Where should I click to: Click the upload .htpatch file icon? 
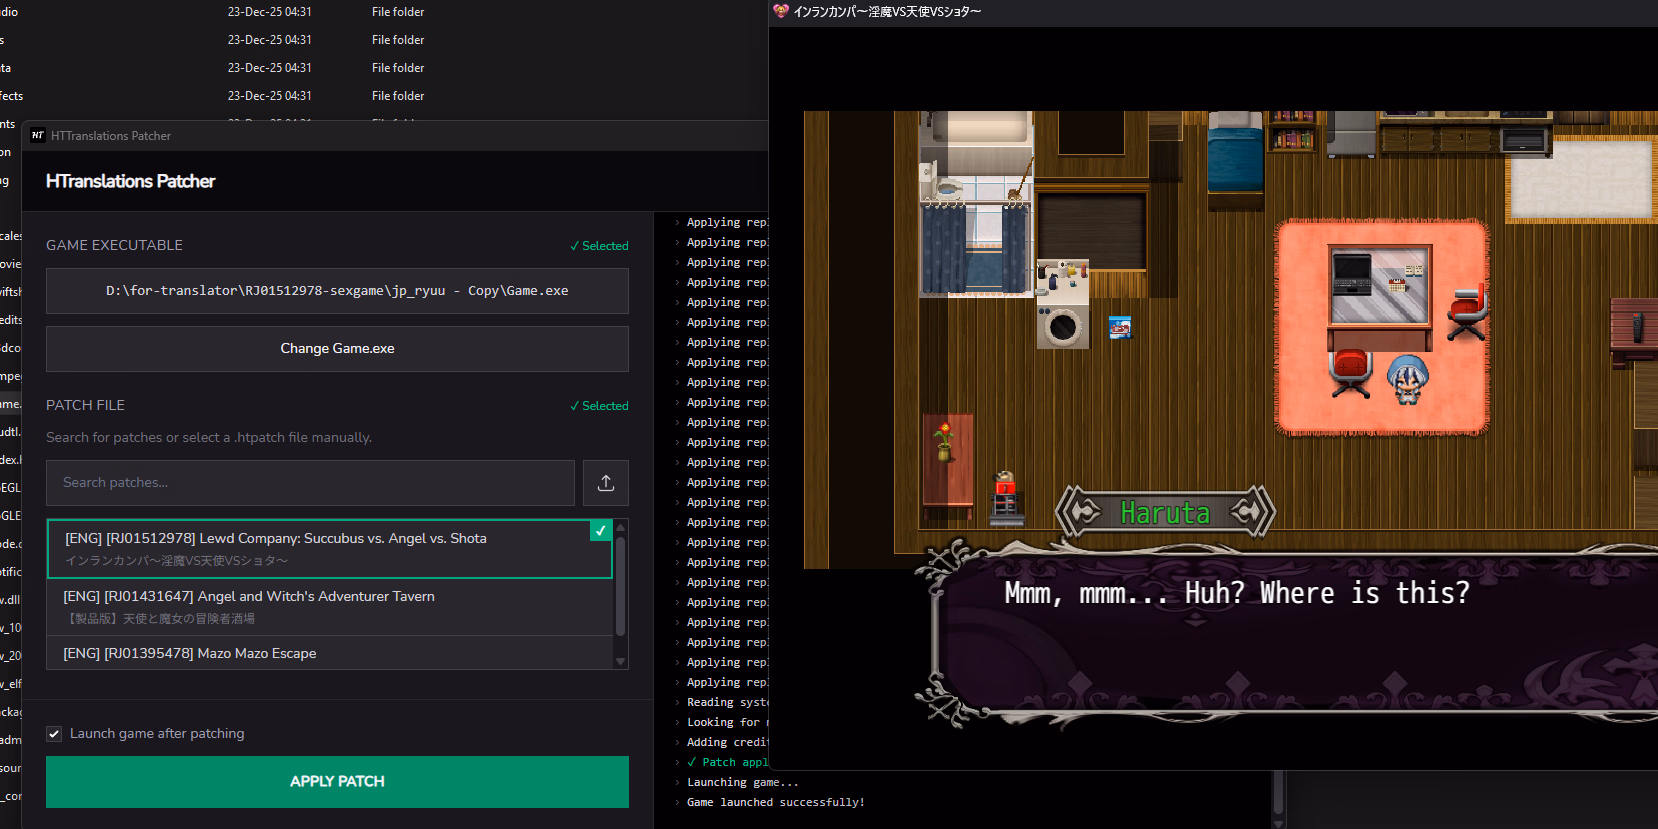[x=605, y=483]
